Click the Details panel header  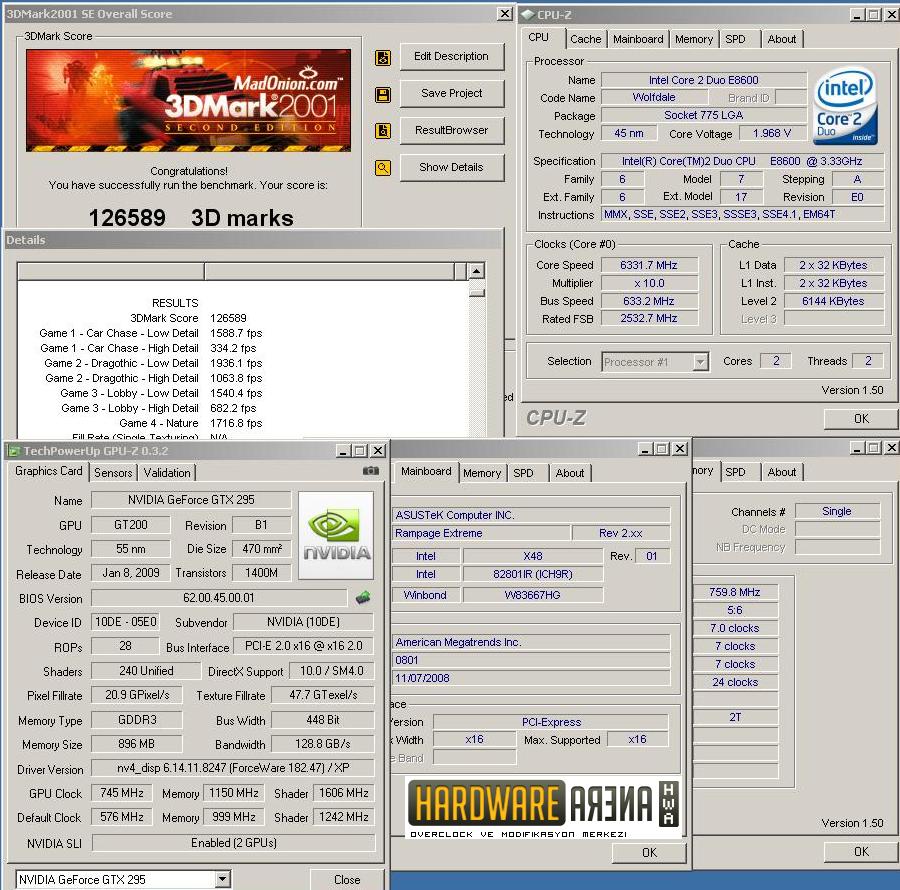click(253, 240)
